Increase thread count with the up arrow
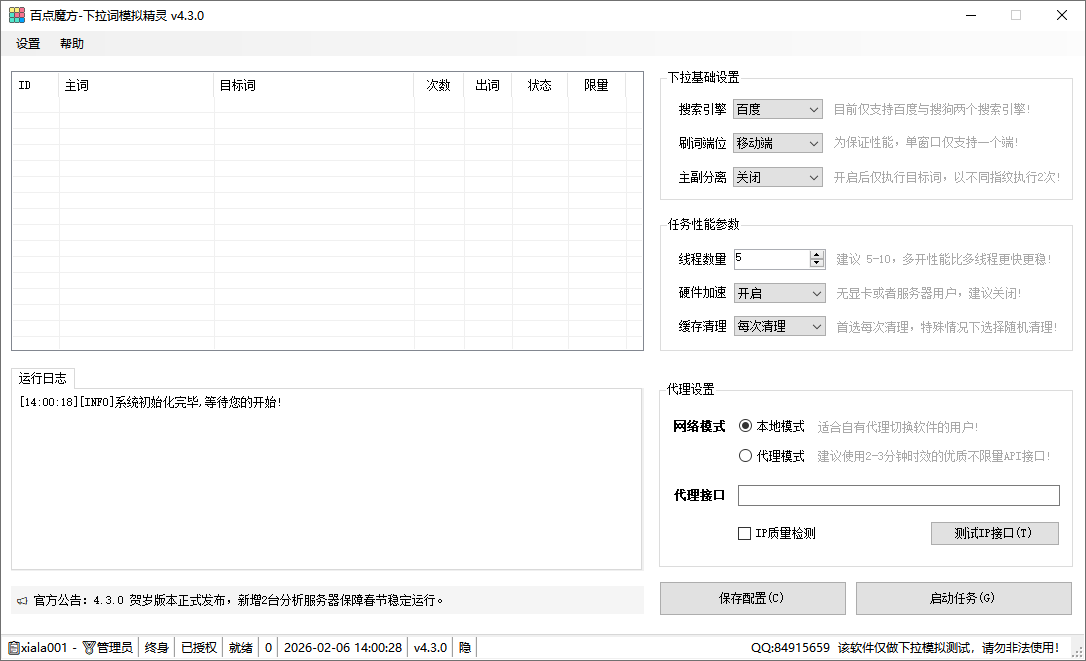This screenshot has width=1086, height=661. 817,254
